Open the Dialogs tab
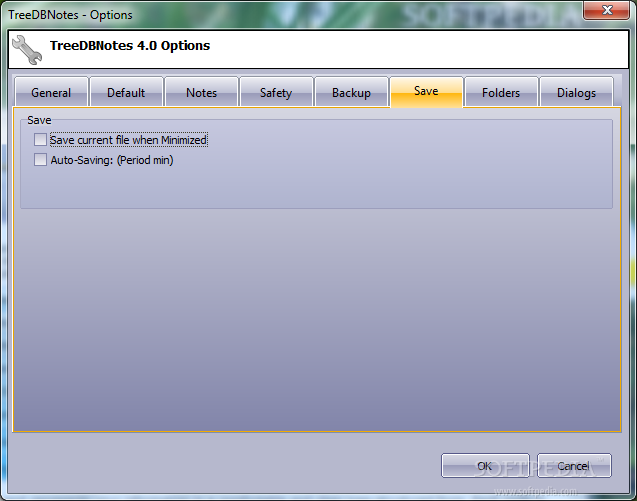 pyautogui.click(x=576, y=92)
